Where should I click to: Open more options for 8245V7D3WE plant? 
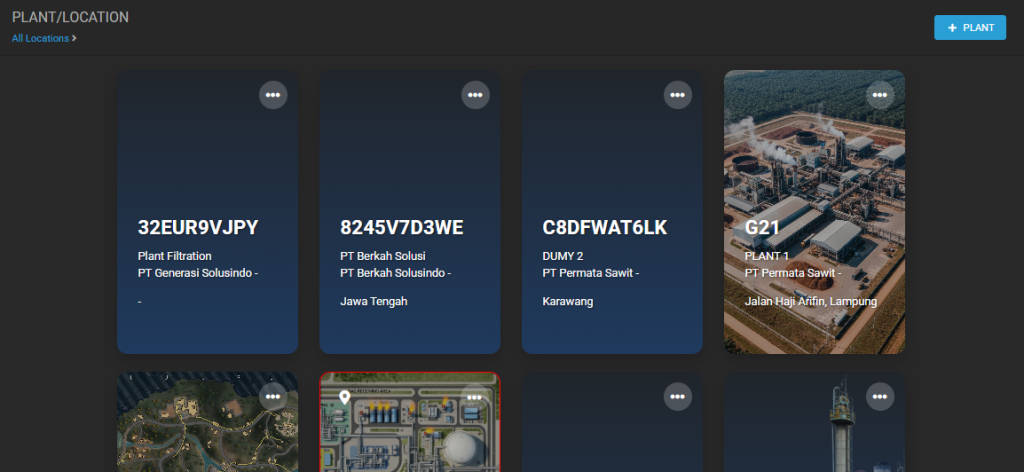pyautogui.click(x=475, y=95)
